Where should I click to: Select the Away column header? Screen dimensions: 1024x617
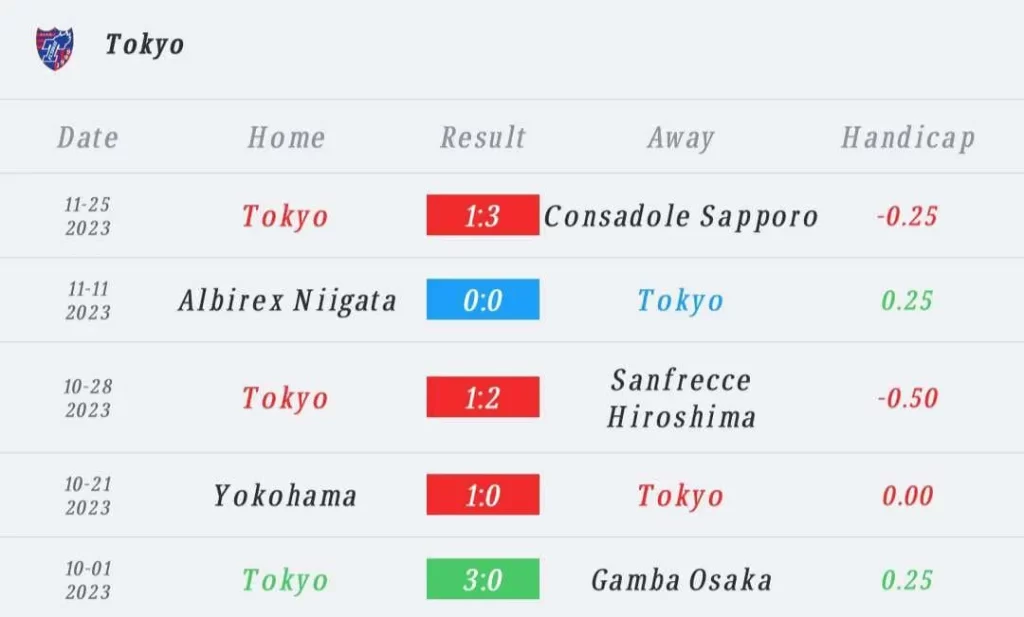(680, 138)
